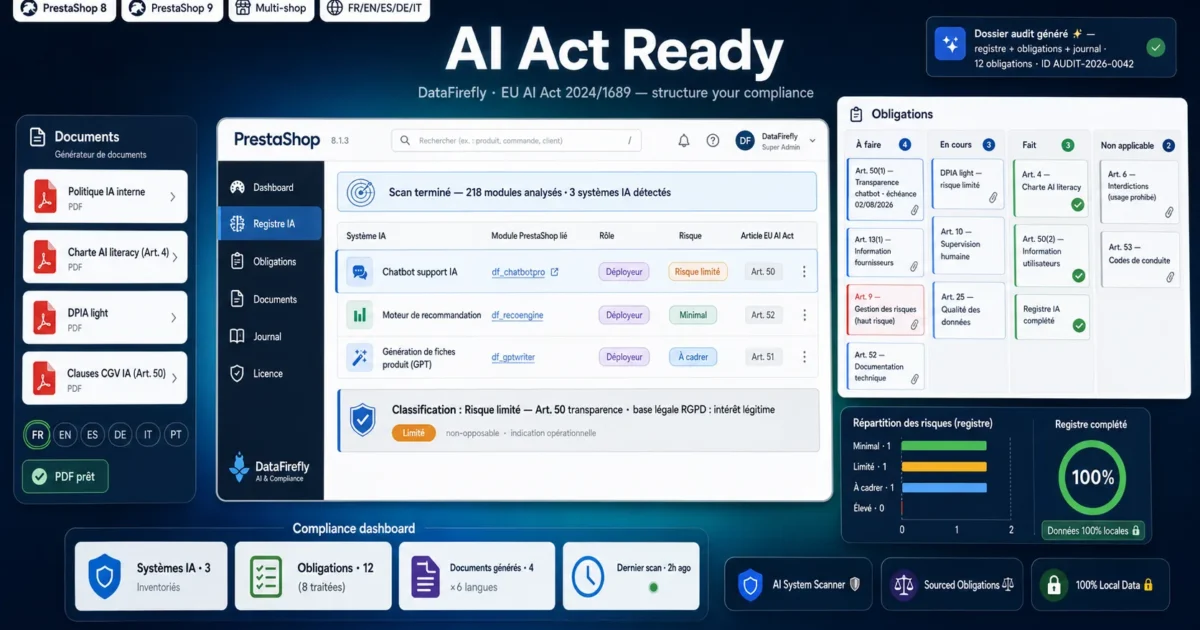Select the IT language option
1200x630 pixels.
149,435
